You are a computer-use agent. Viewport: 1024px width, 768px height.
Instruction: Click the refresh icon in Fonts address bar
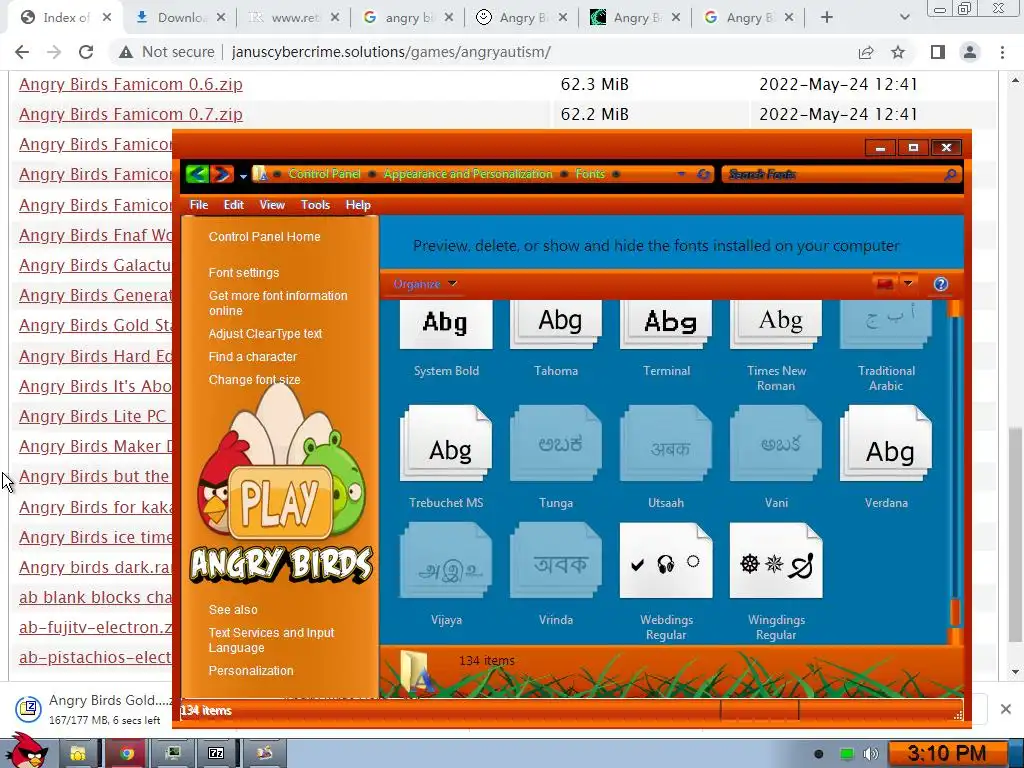pyautogui.click(x=703, y=174)
